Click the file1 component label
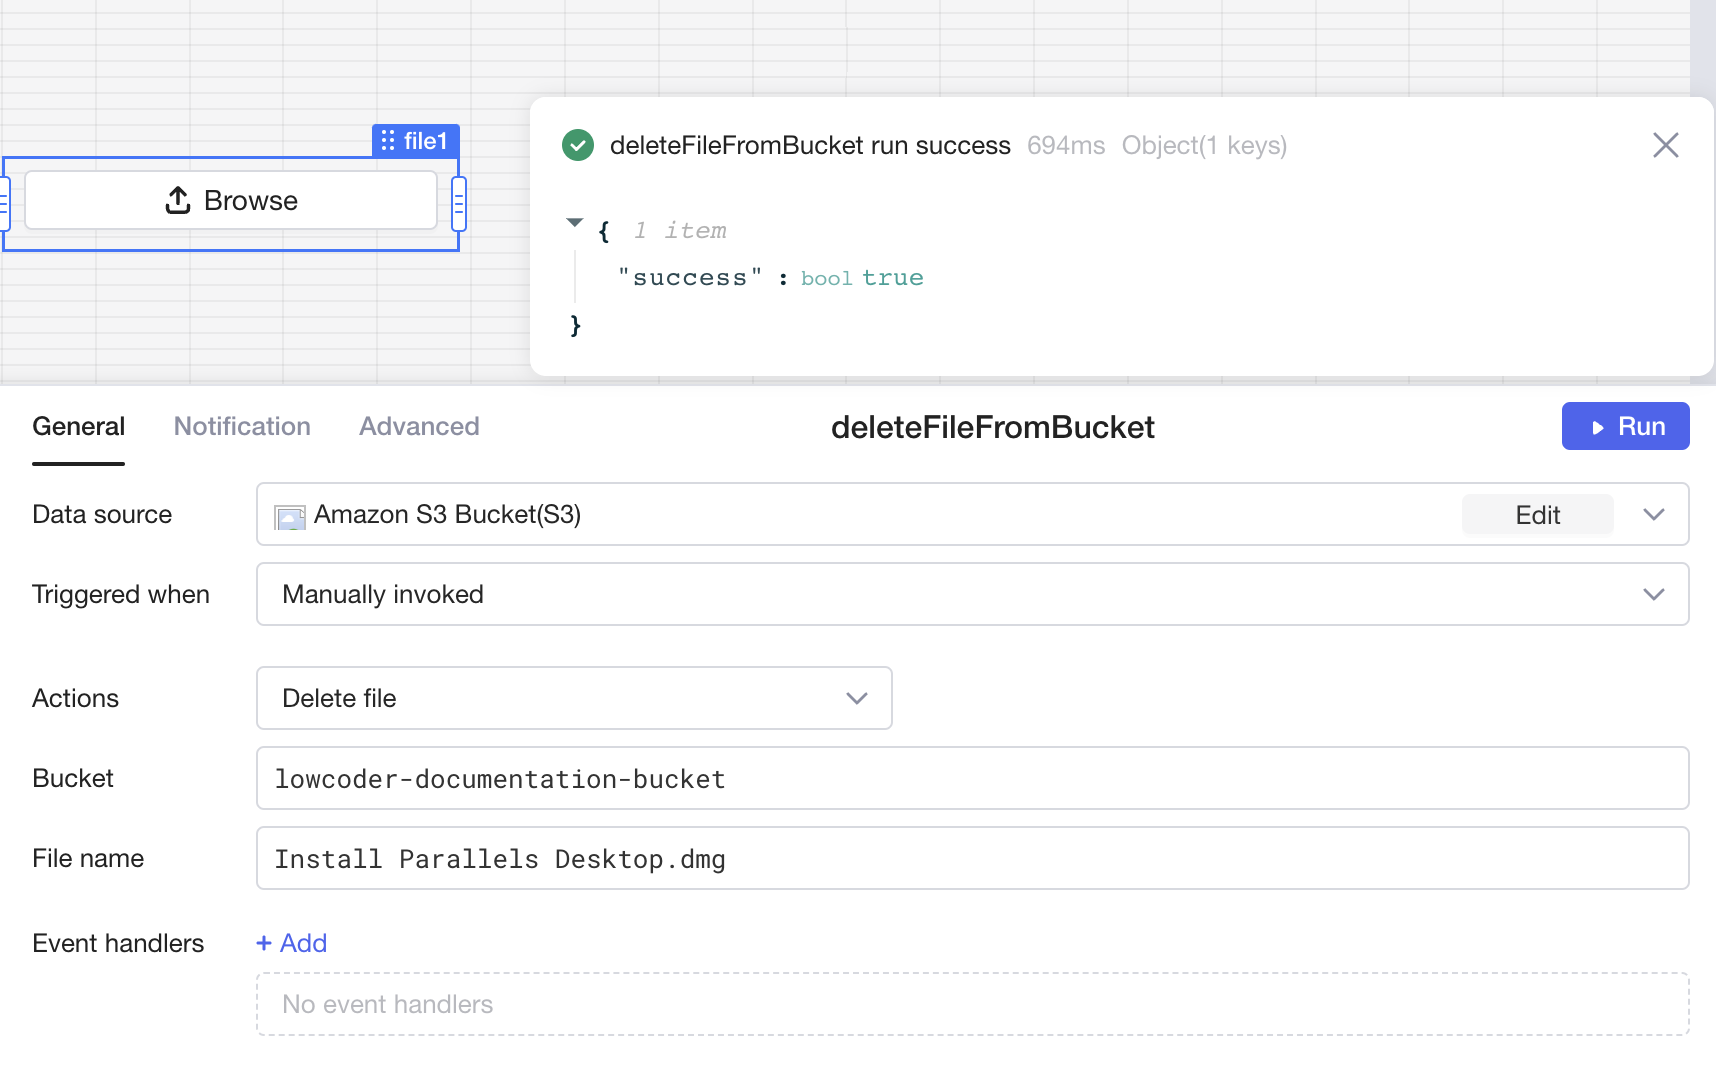Viewport: 1716px width, 1070px height. coord(425,141)
